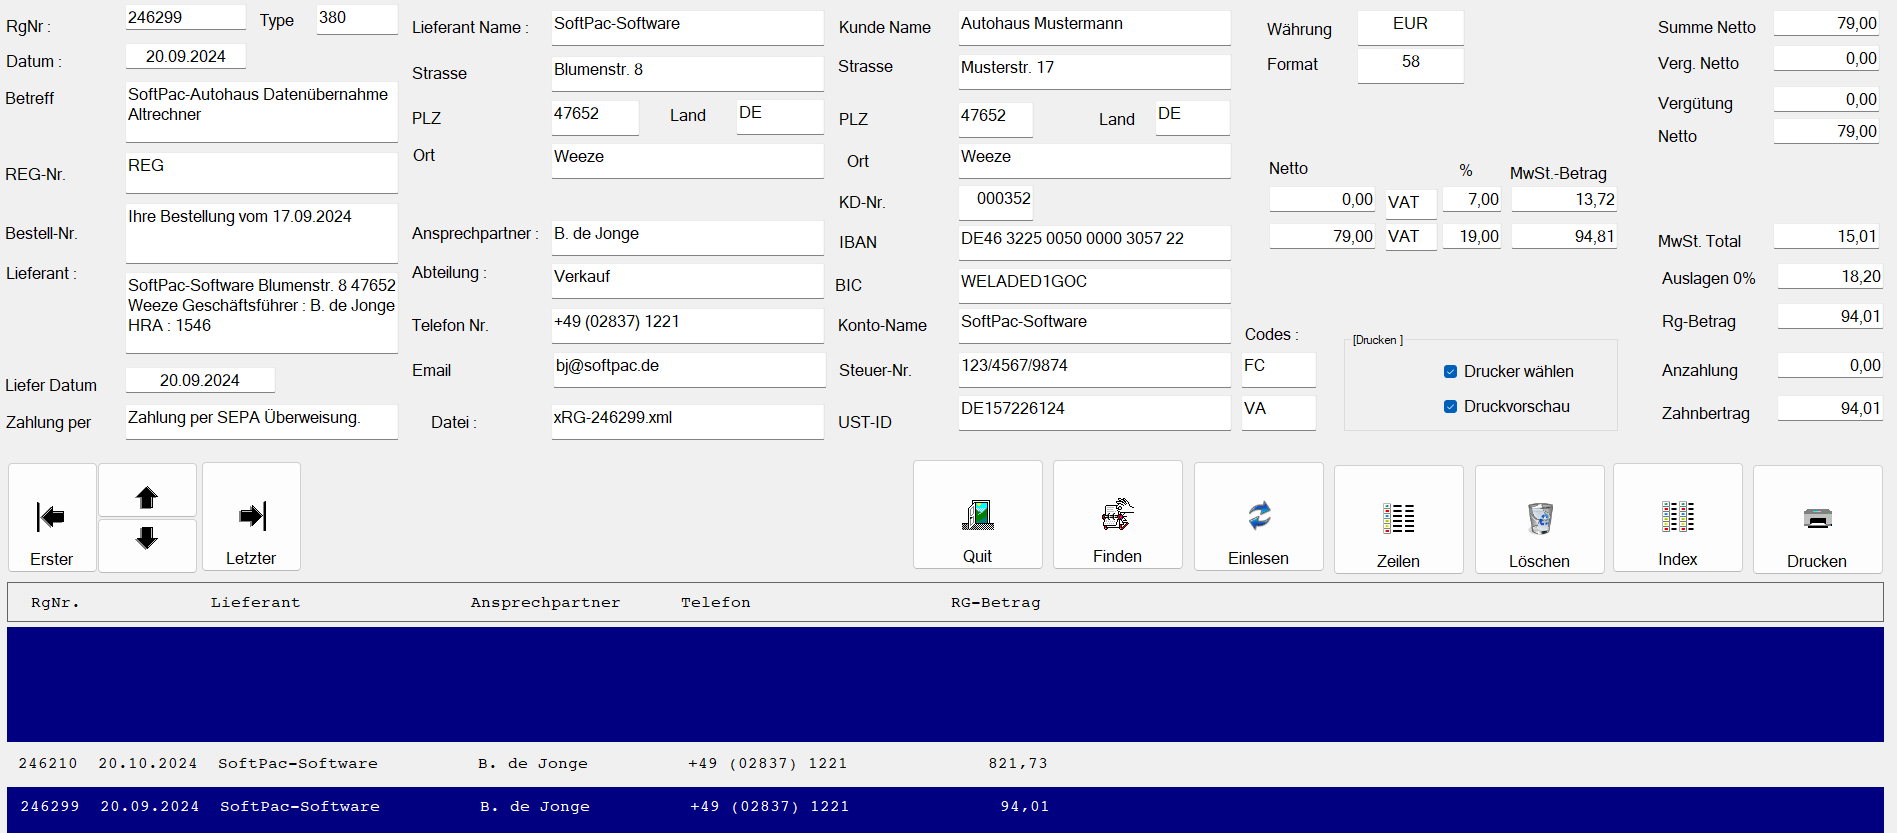Image resolution: width=1897 pixels, height=833 pixels.
Task: Toggle the Druckvorschau checkbox
Action: pyautogui.click(x=1450, y=407)
